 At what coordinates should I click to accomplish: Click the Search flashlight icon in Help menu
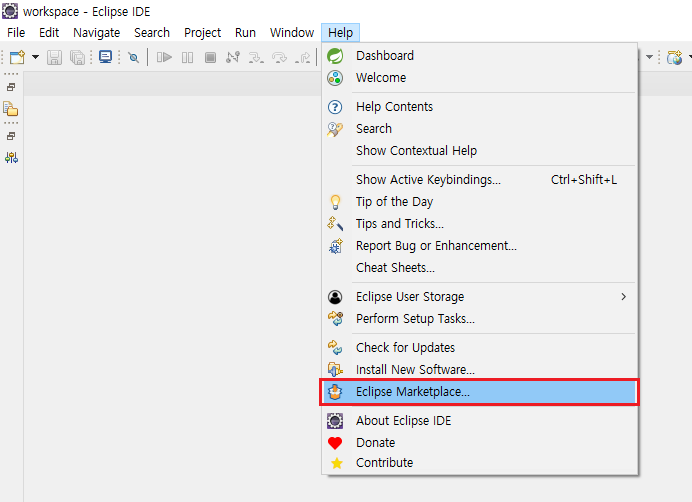335,129
